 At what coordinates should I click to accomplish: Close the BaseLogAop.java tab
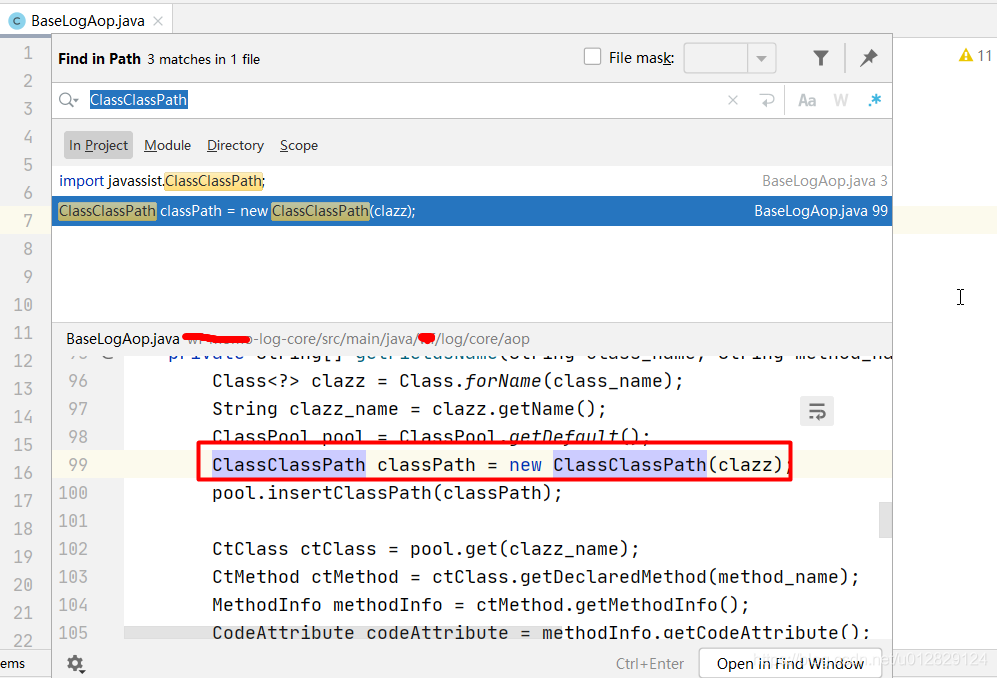click(158, 21)
